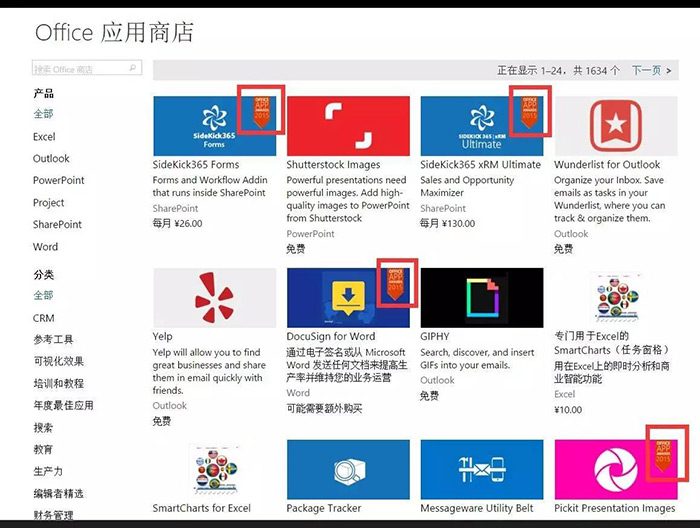Viewport: 700px width, 528px height.
Task: Go to next page via 下一页
Action: pyautogui.click(x=651, y=71)
